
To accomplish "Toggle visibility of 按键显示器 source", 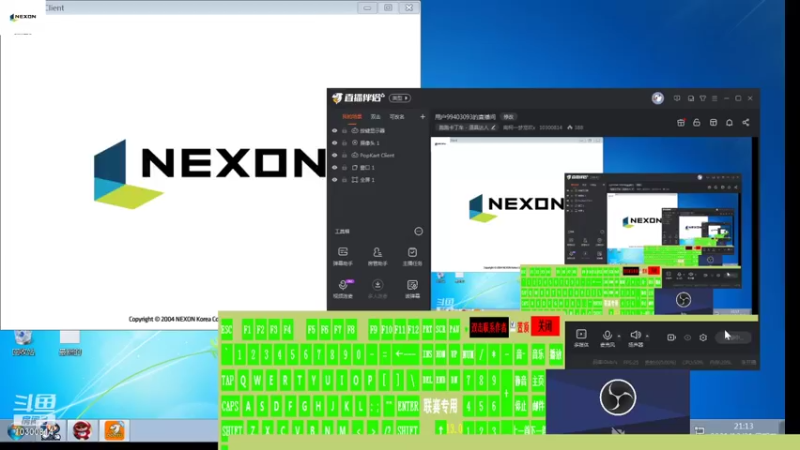I will click(335, 131).
